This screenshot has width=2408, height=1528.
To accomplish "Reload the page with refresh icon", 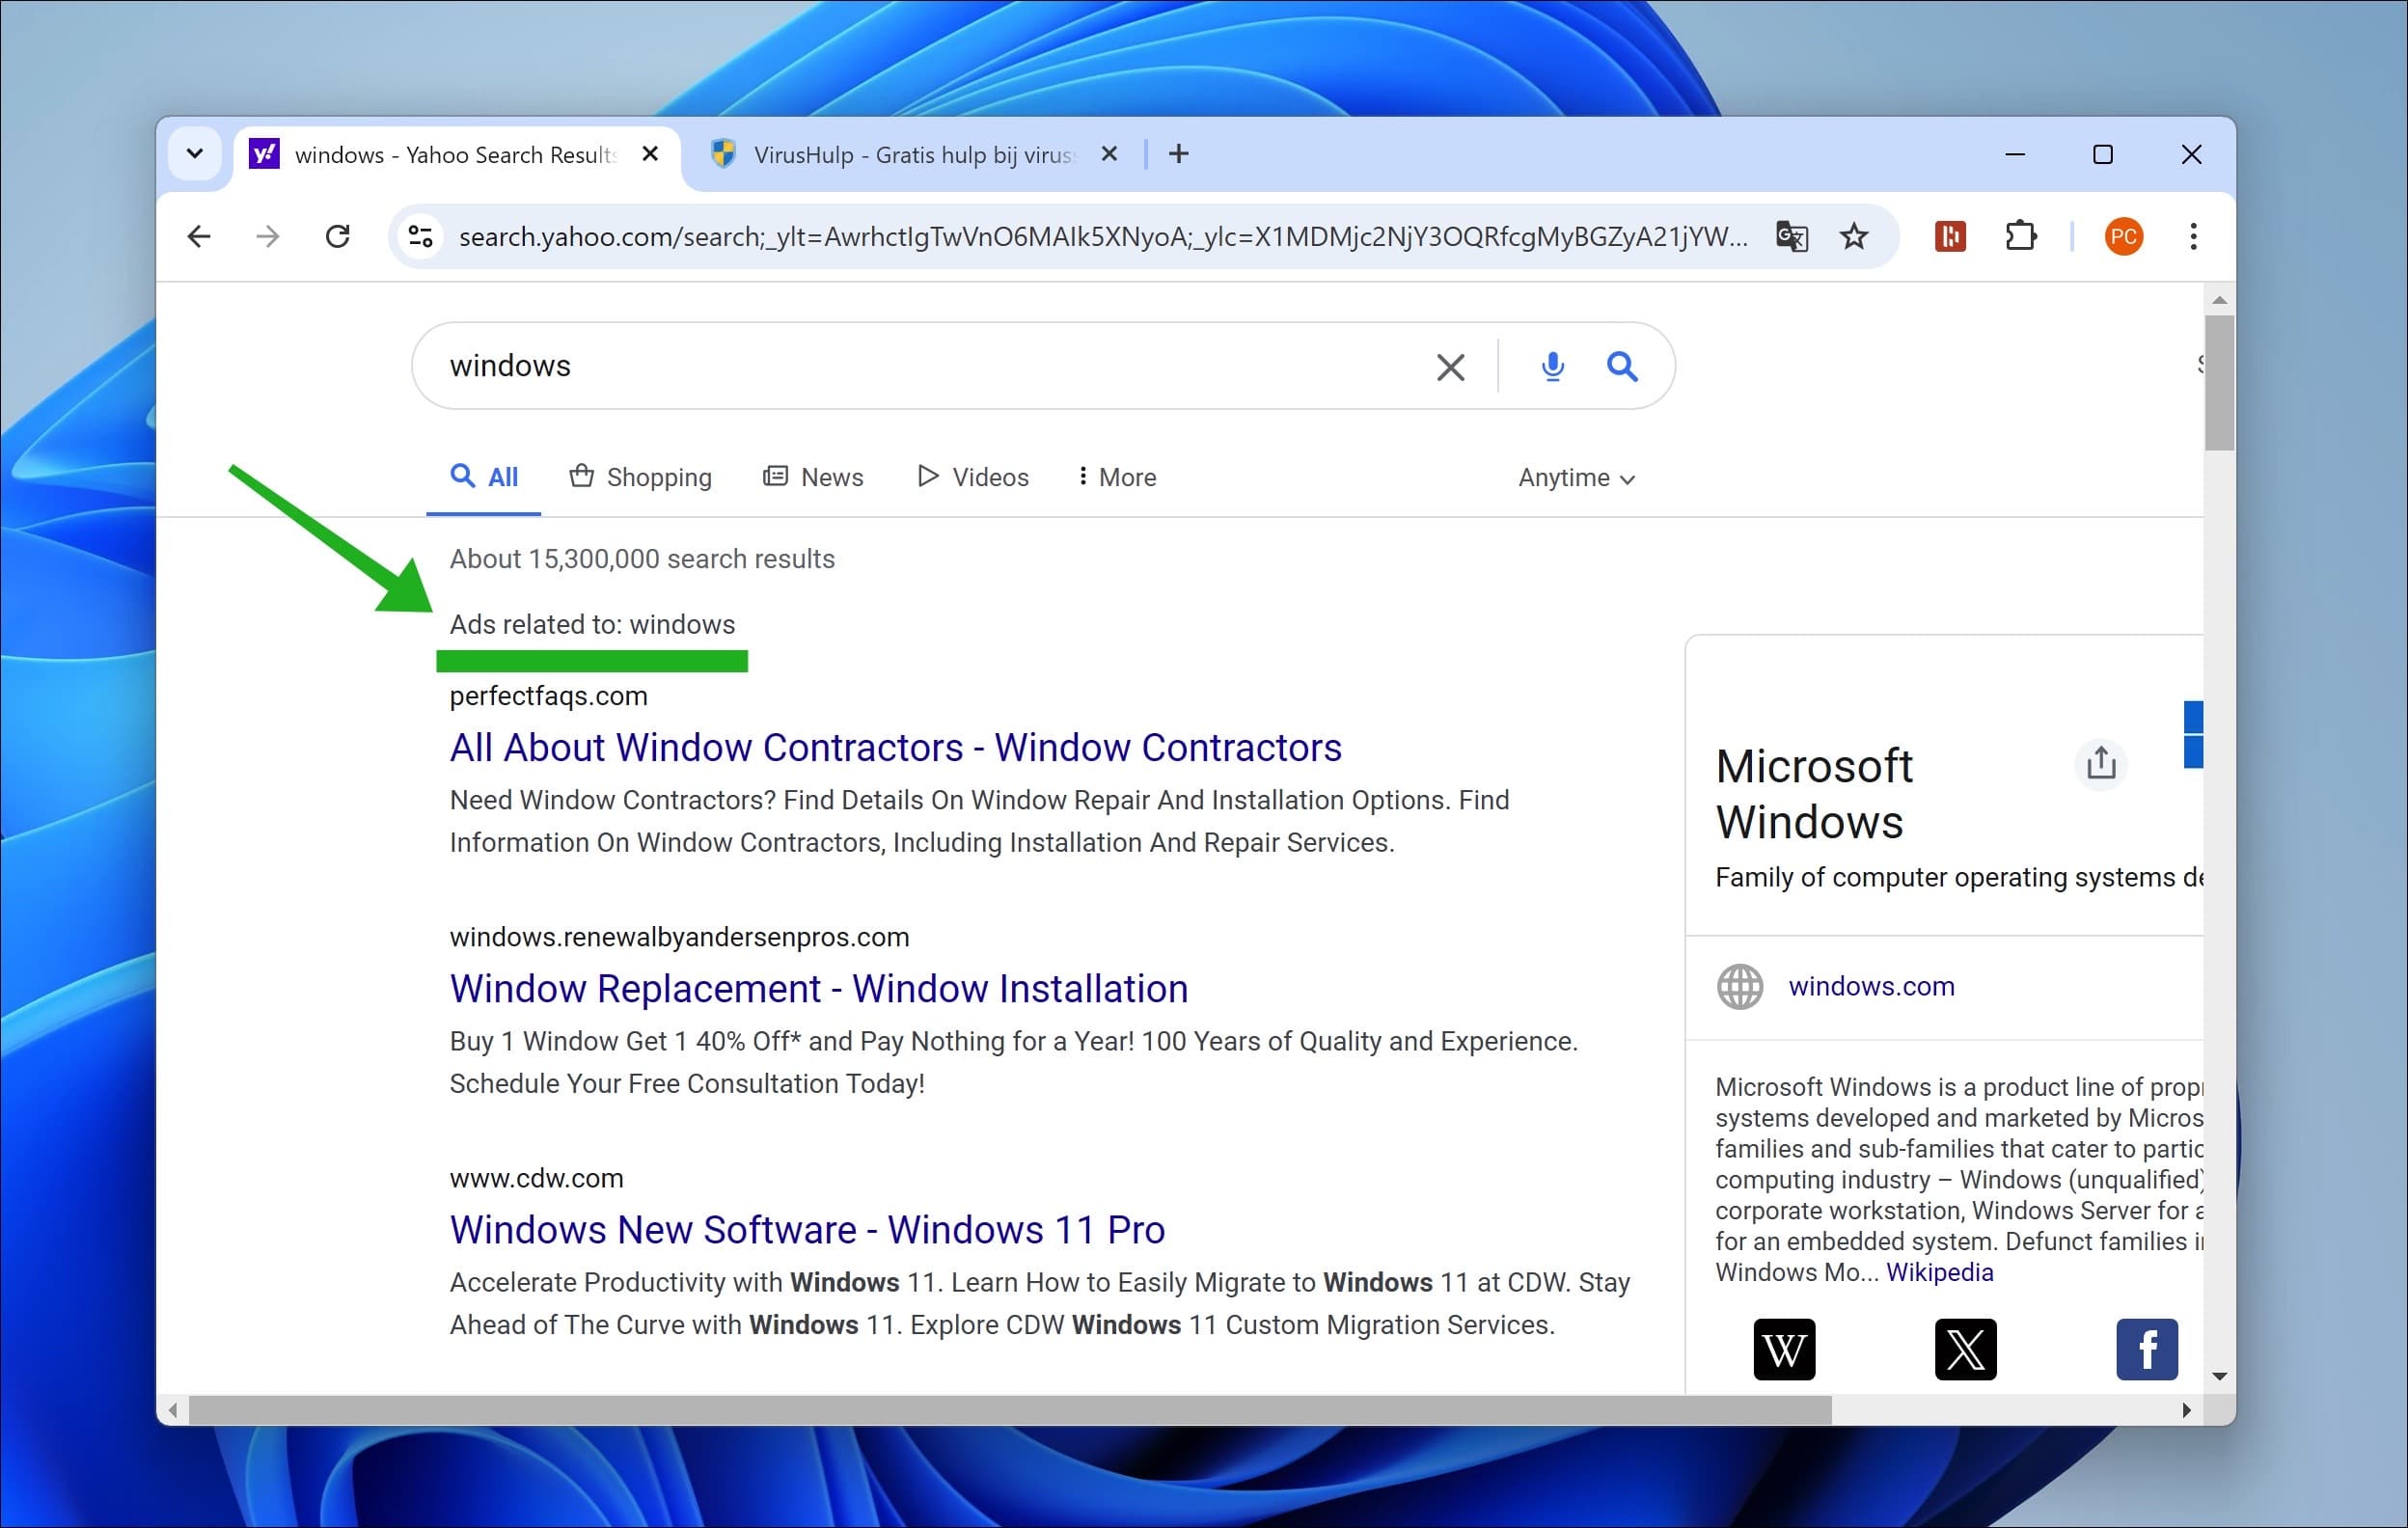I will (338, 237).
